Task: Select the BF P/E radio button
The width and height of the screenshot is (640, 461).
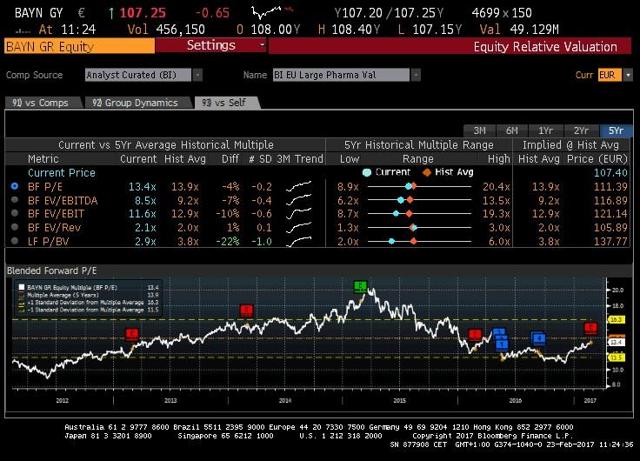Action: (15, 186)
